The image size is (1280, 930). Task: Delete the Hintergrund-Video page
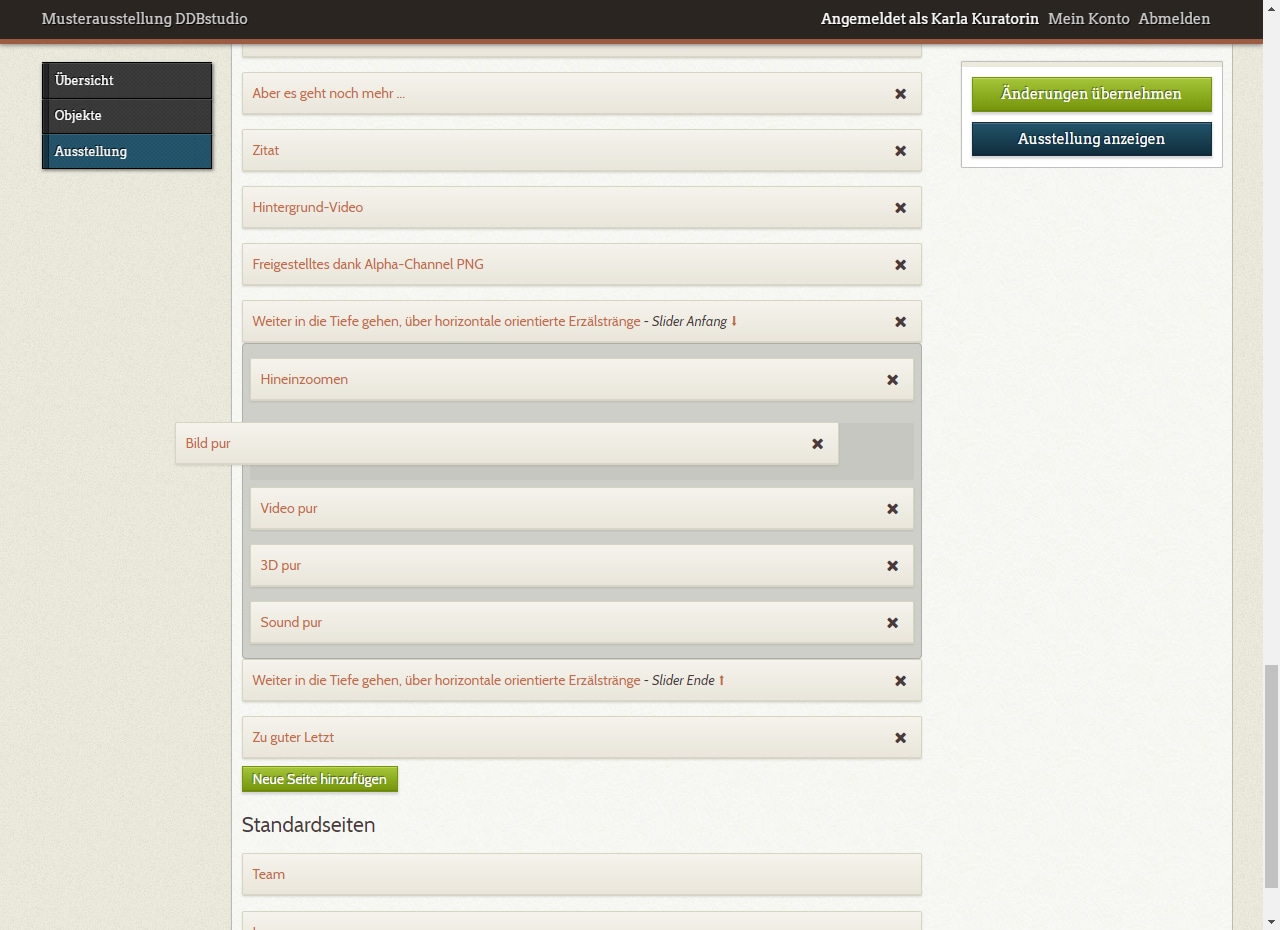pos(900,208)
